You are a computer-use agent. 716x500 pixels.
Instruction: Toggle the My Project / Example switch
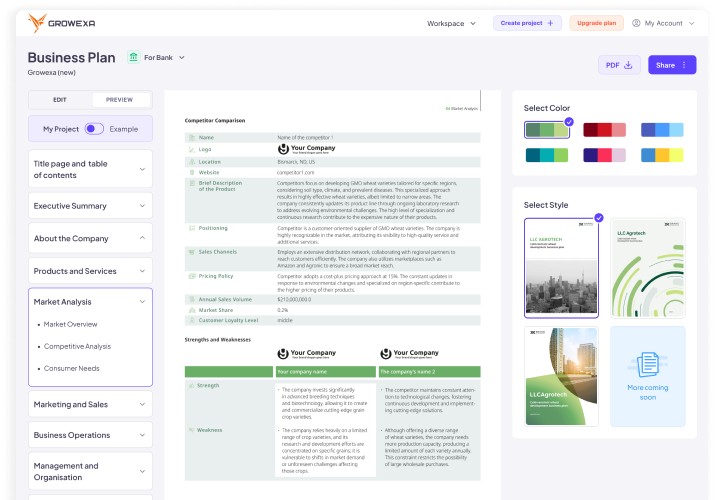tap(94, 129)
